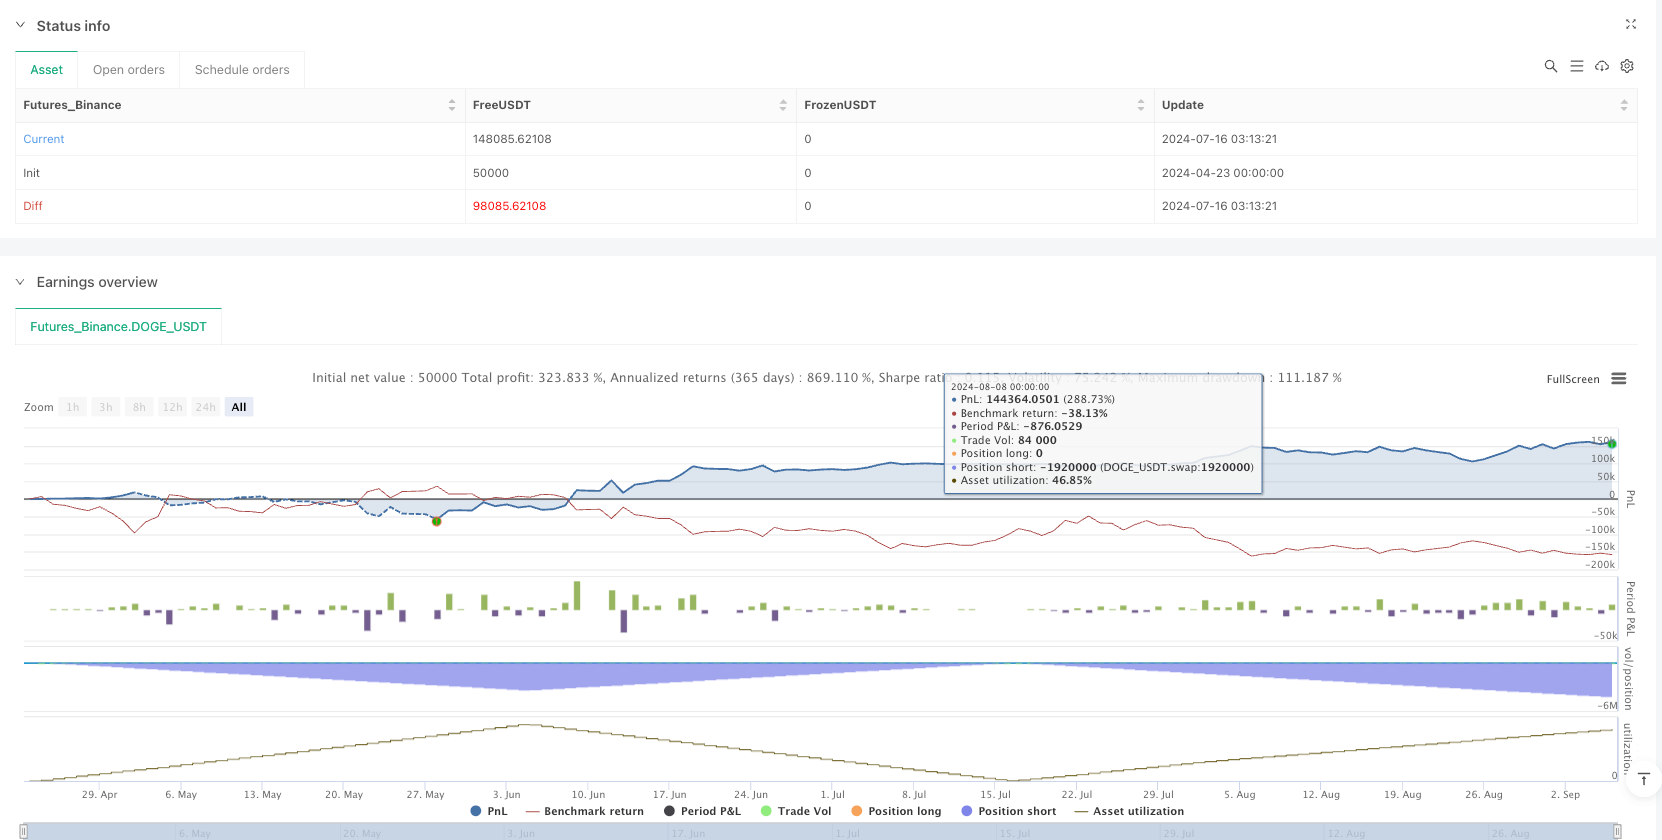This screenshot has width=1662, height=840.
Task: Toggle the Benchmark return legend series
Action: [584, 811]
